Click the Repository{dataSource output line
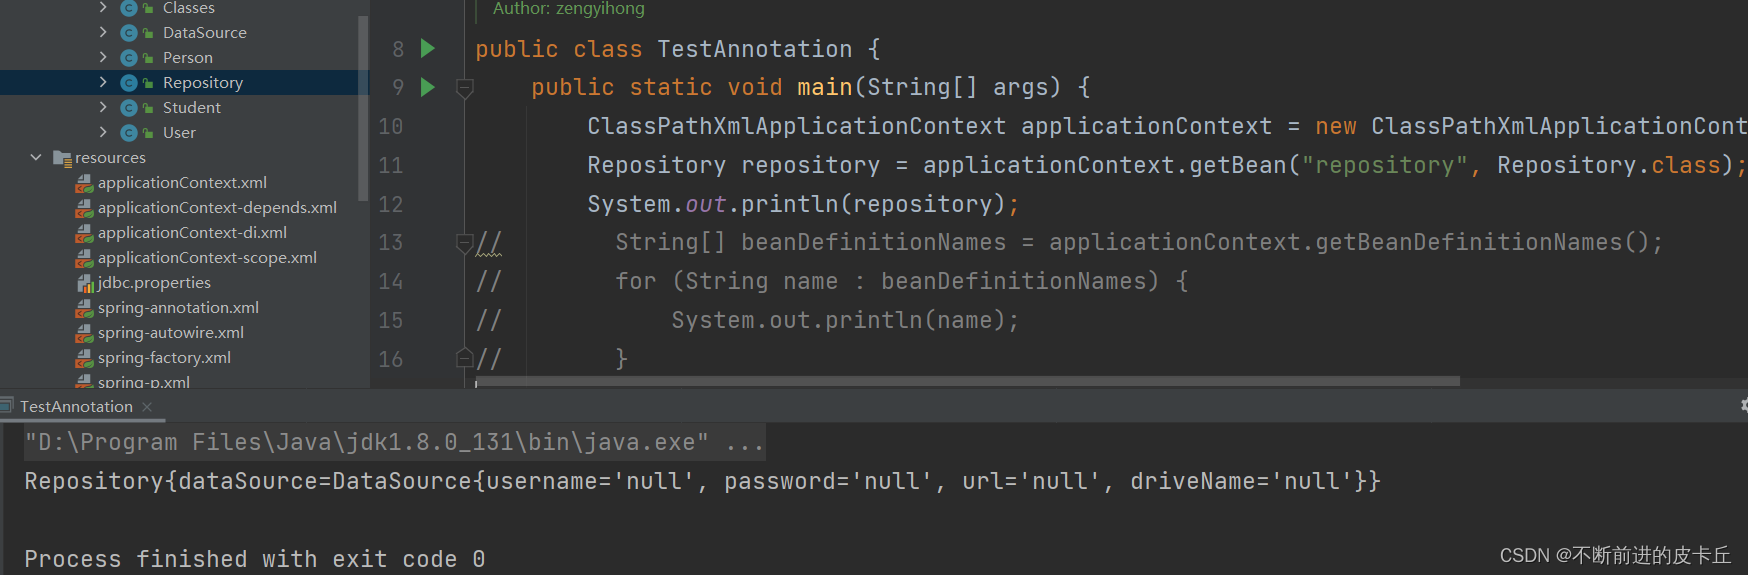The height and width of the screenshot is (575, 1748). pos(702,481)
